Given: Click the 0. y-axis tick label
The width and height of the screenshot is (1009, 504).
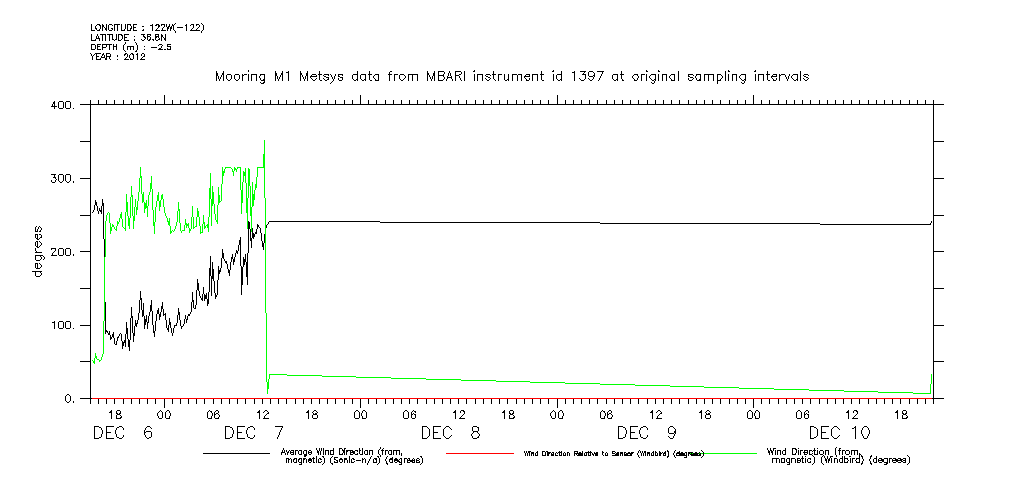Looking at the screenshot, I should 69,398.
